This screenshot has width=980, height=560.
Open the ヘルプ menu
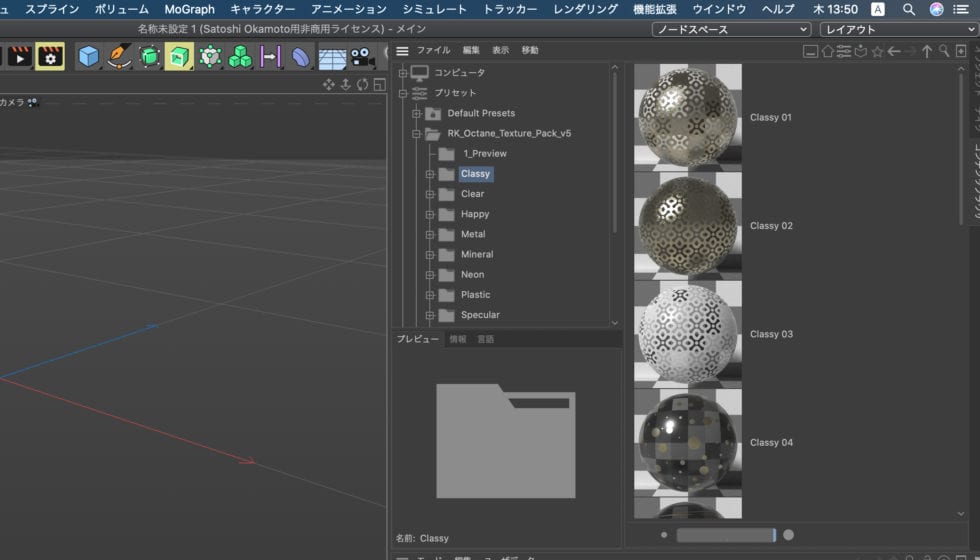pos(778,9)
